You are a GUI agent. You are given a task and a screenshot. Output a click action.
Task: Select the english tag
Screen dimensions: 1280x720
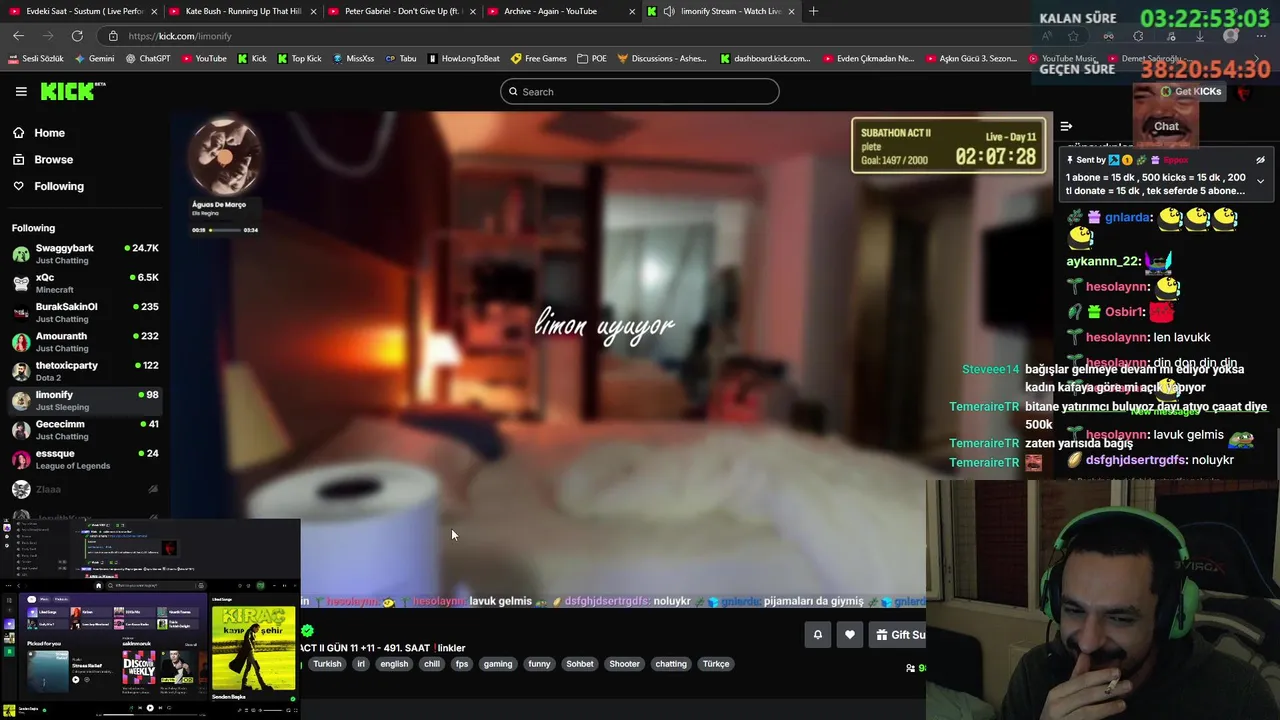[394, 664]
